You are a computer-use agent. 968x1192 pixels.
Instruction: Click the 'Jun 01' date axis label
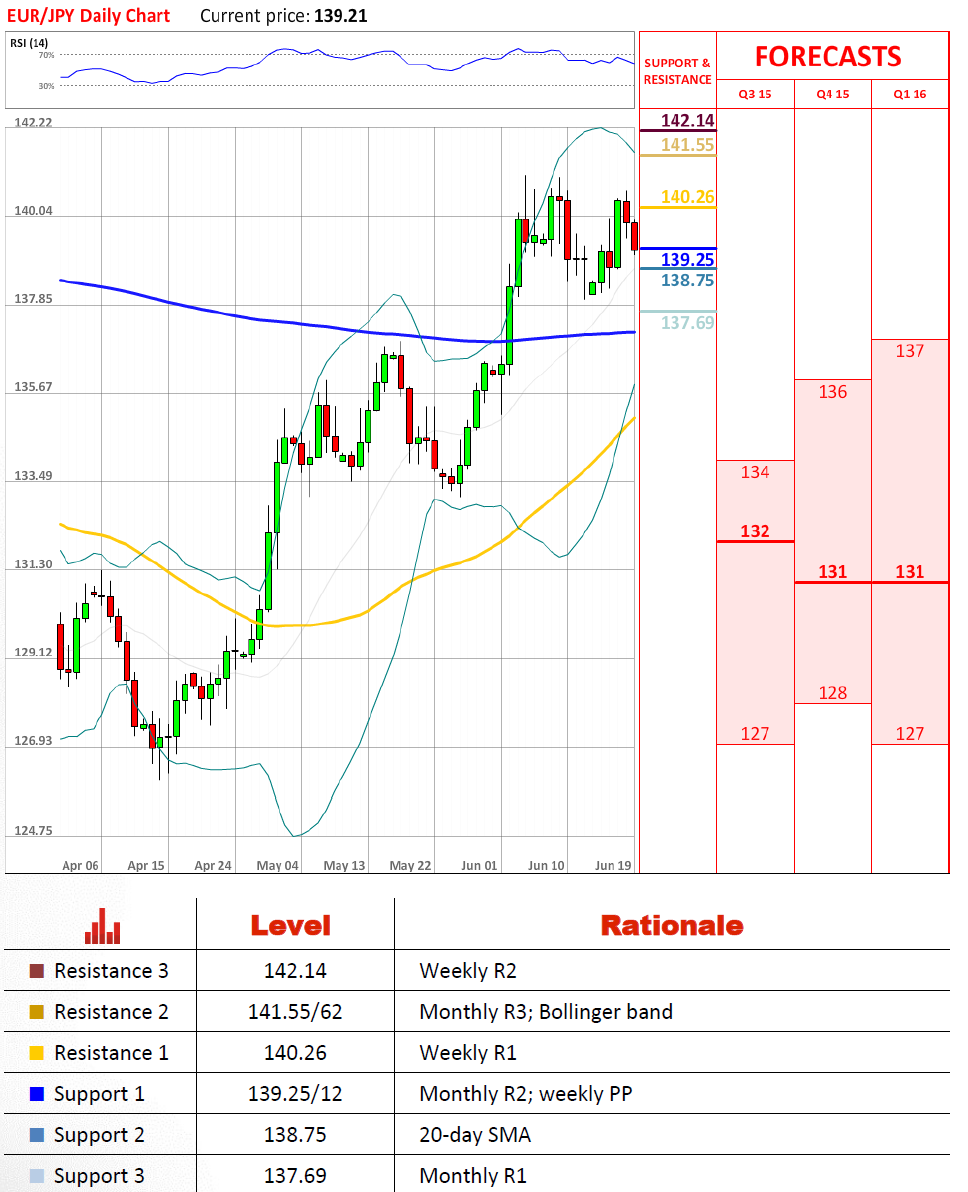click(479, 865)
